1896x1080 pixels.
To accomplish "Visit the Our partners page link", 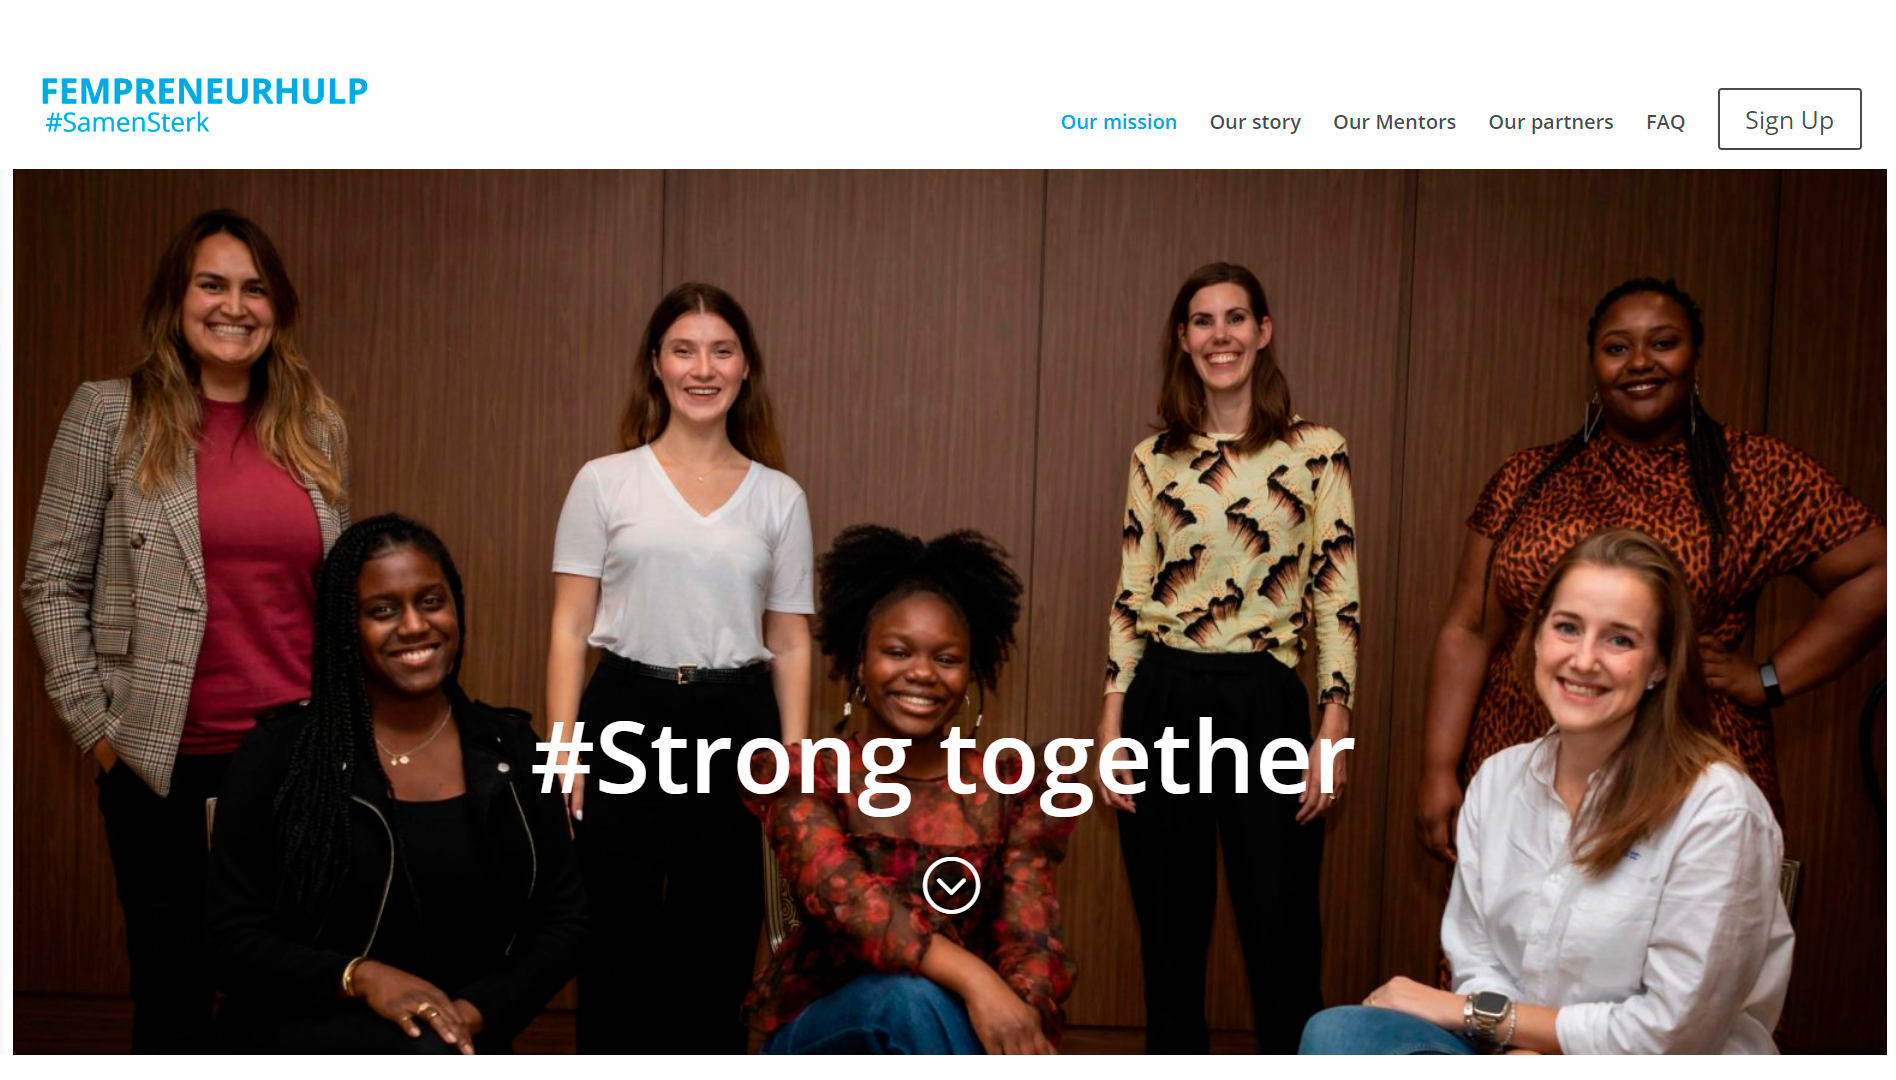I will click(x=1550, y=122).
